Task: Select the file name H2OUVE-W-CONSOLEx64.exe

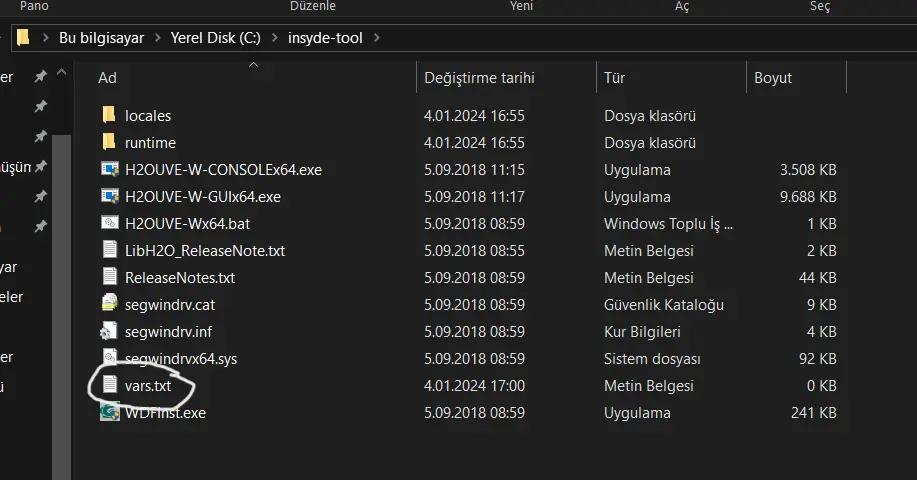Action: [223, 170]
